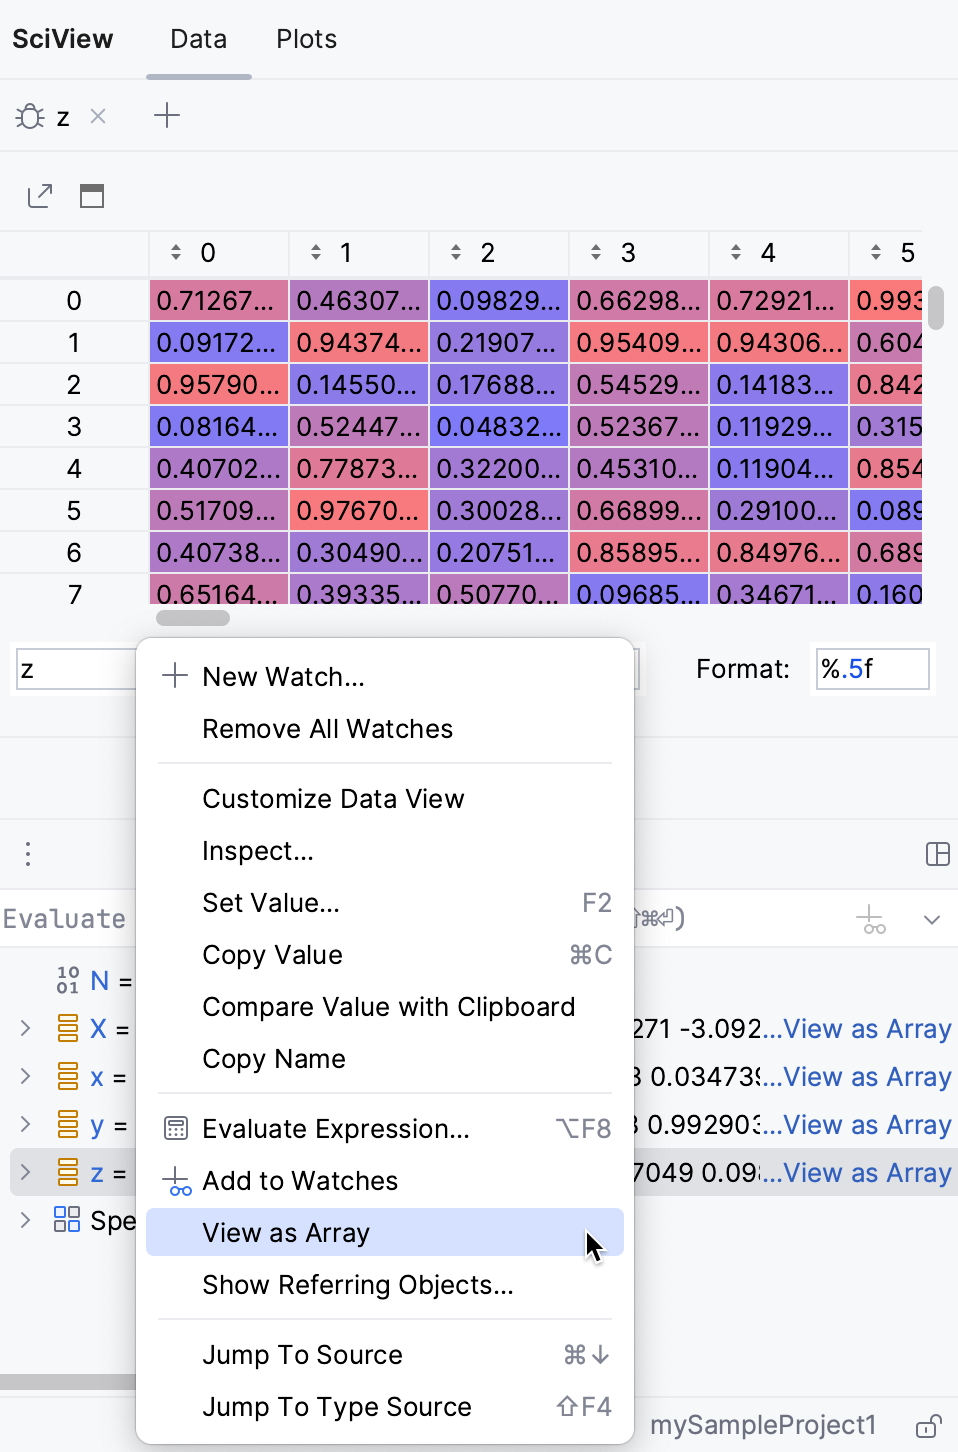Click the window layout icon above the table
Viewport: 958px width, 1452px height.
[x=92, y=196]
